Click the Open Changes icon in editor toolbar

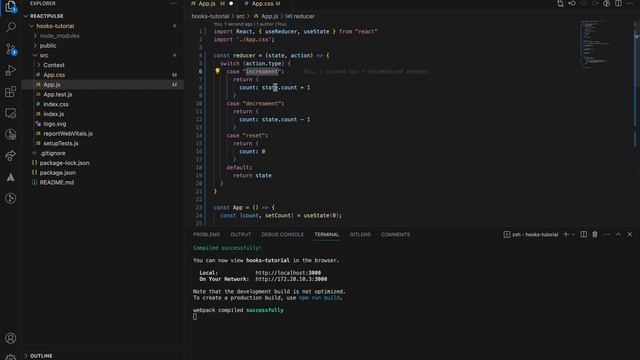click(560, 4)
